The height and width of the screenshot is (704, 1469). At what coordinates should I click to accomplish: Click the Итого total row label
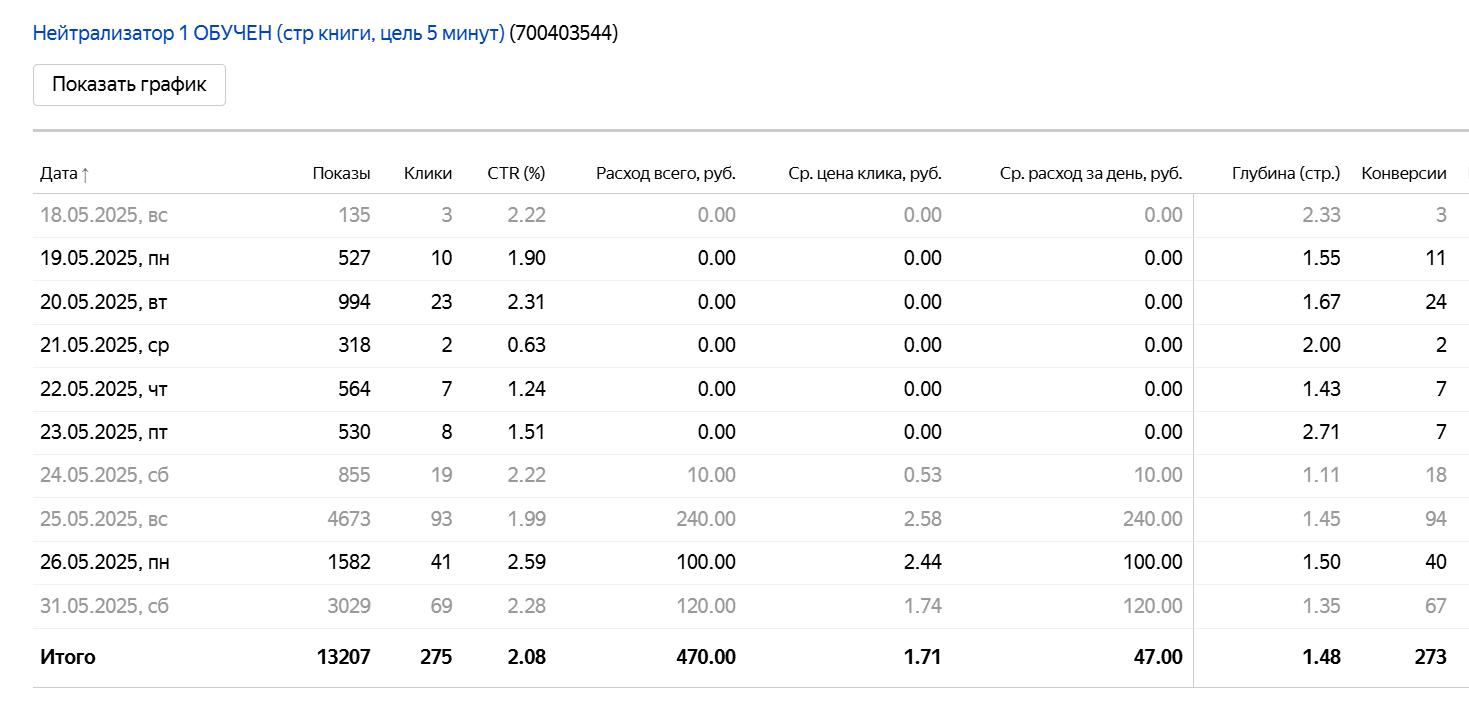pyautogui.click(x=67, y=657)
